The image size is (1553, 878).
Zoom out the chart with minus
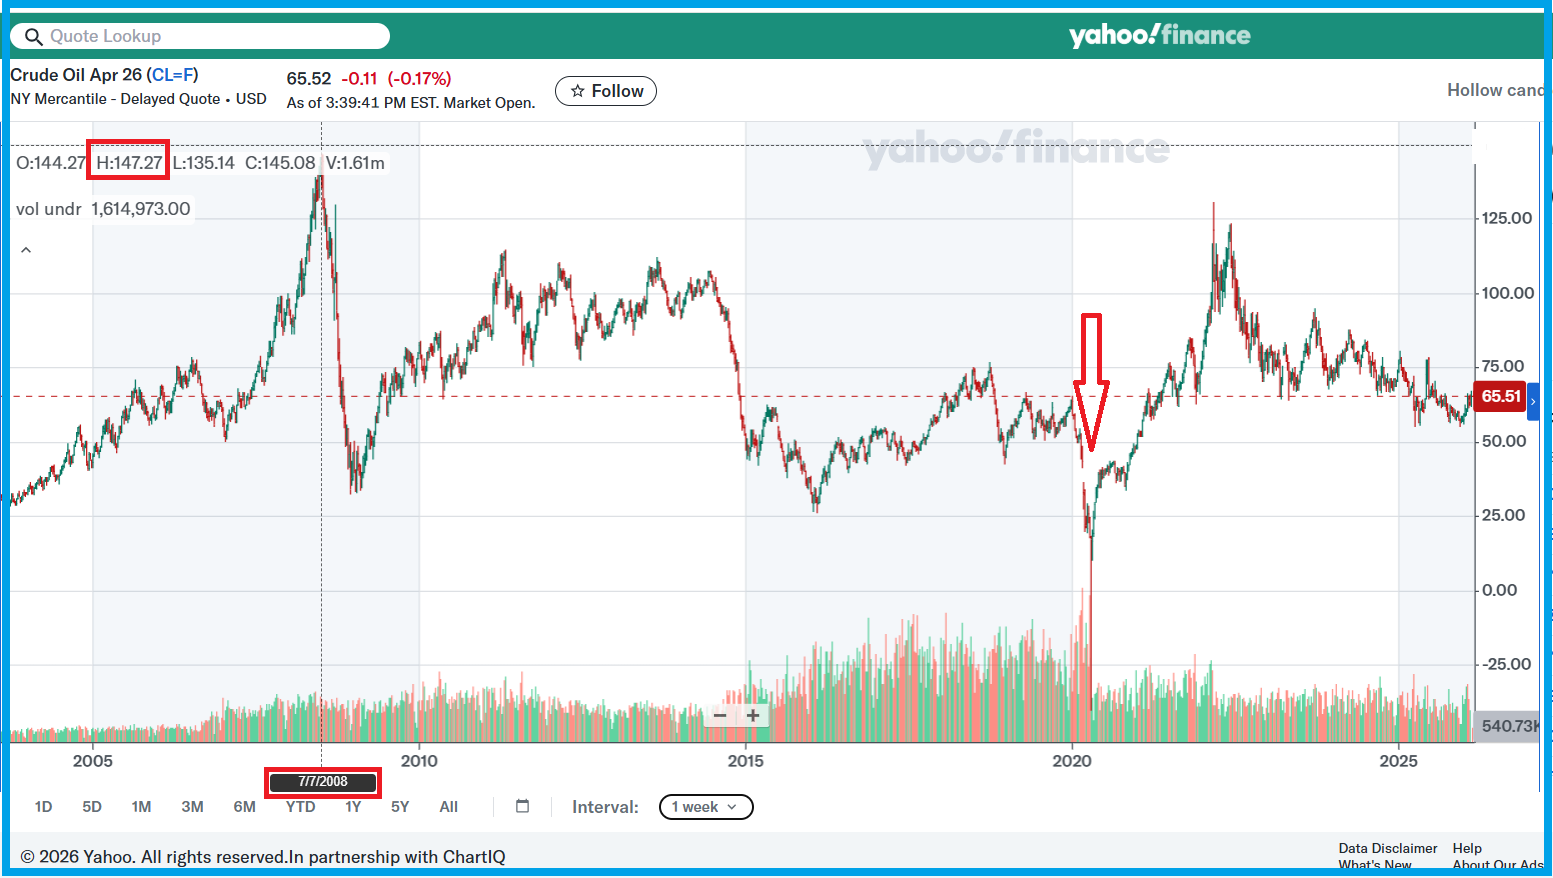click(x=720, y=715)
